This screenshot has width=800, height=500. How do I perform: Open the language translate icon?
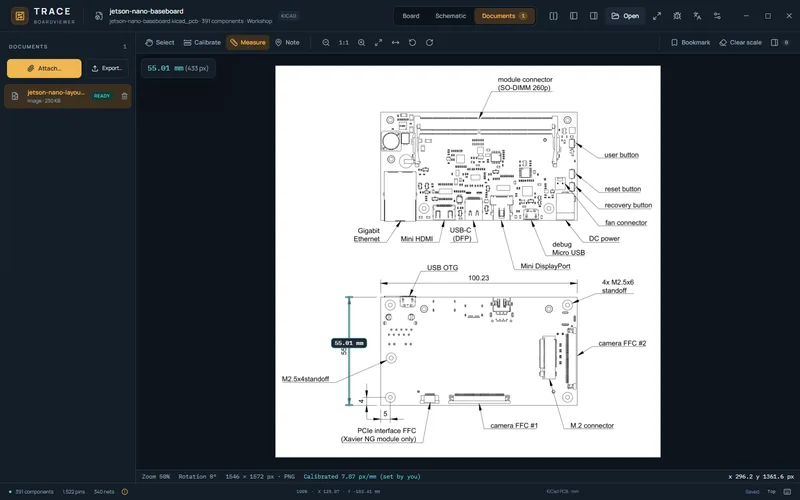click(x=697, y=16)
